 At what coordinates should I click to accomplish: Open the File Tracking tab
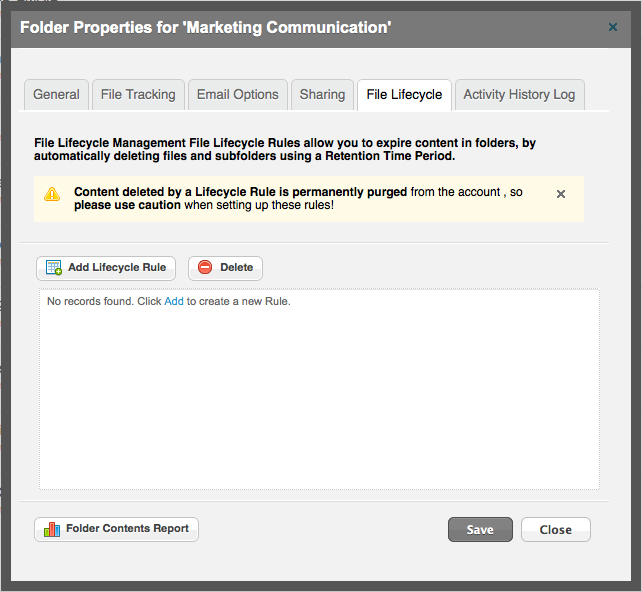pyautogui.click(x=138, y=95)
